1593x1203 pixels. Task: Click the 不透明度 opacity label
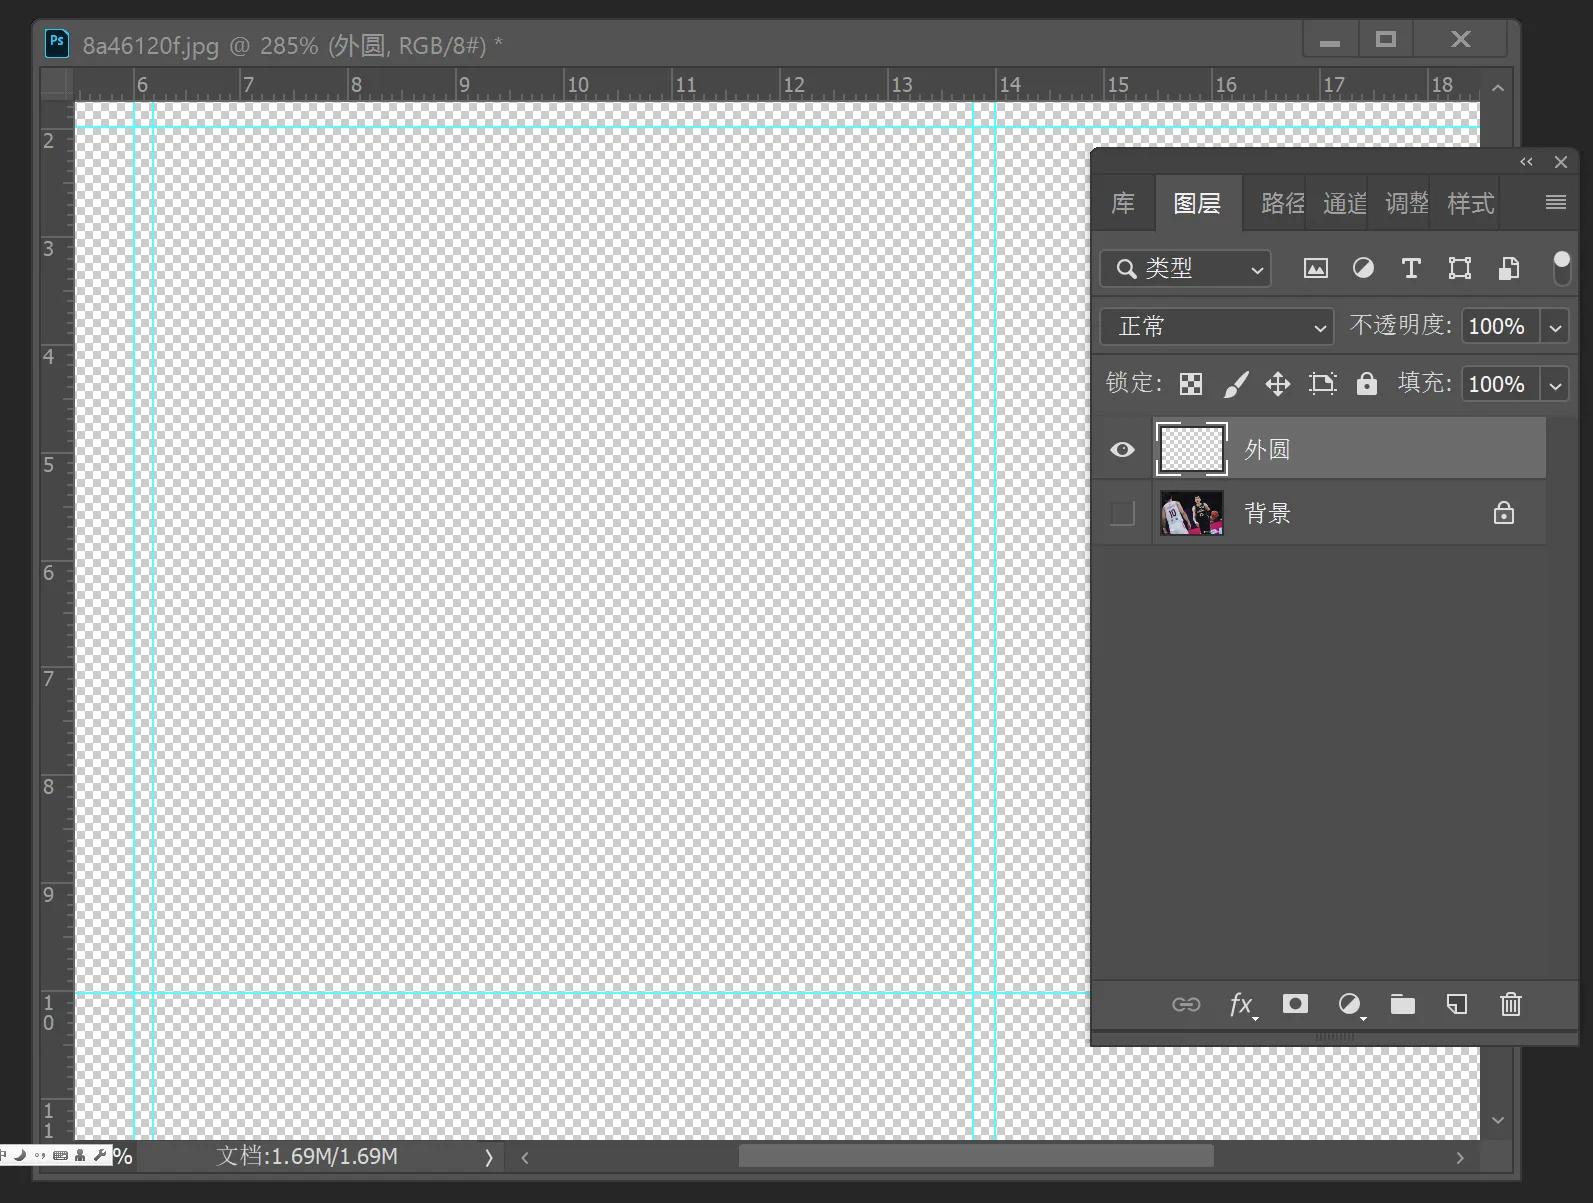click(1400, 326)
